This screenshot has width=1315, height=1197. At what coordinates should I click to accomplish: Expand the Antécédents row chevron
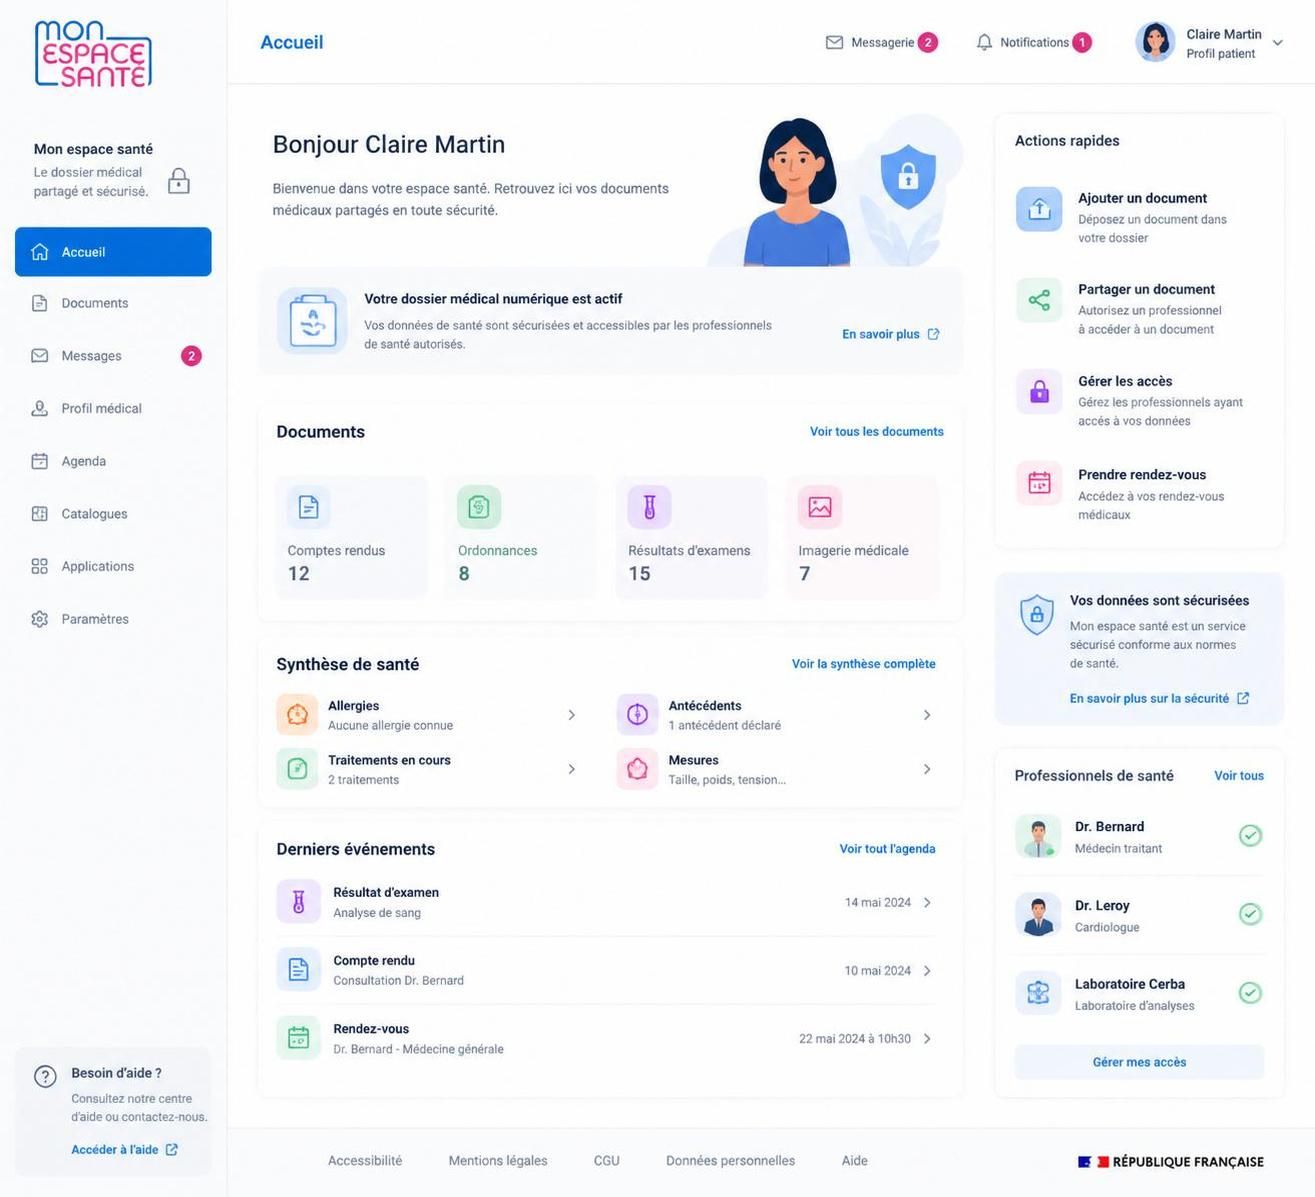927,715
